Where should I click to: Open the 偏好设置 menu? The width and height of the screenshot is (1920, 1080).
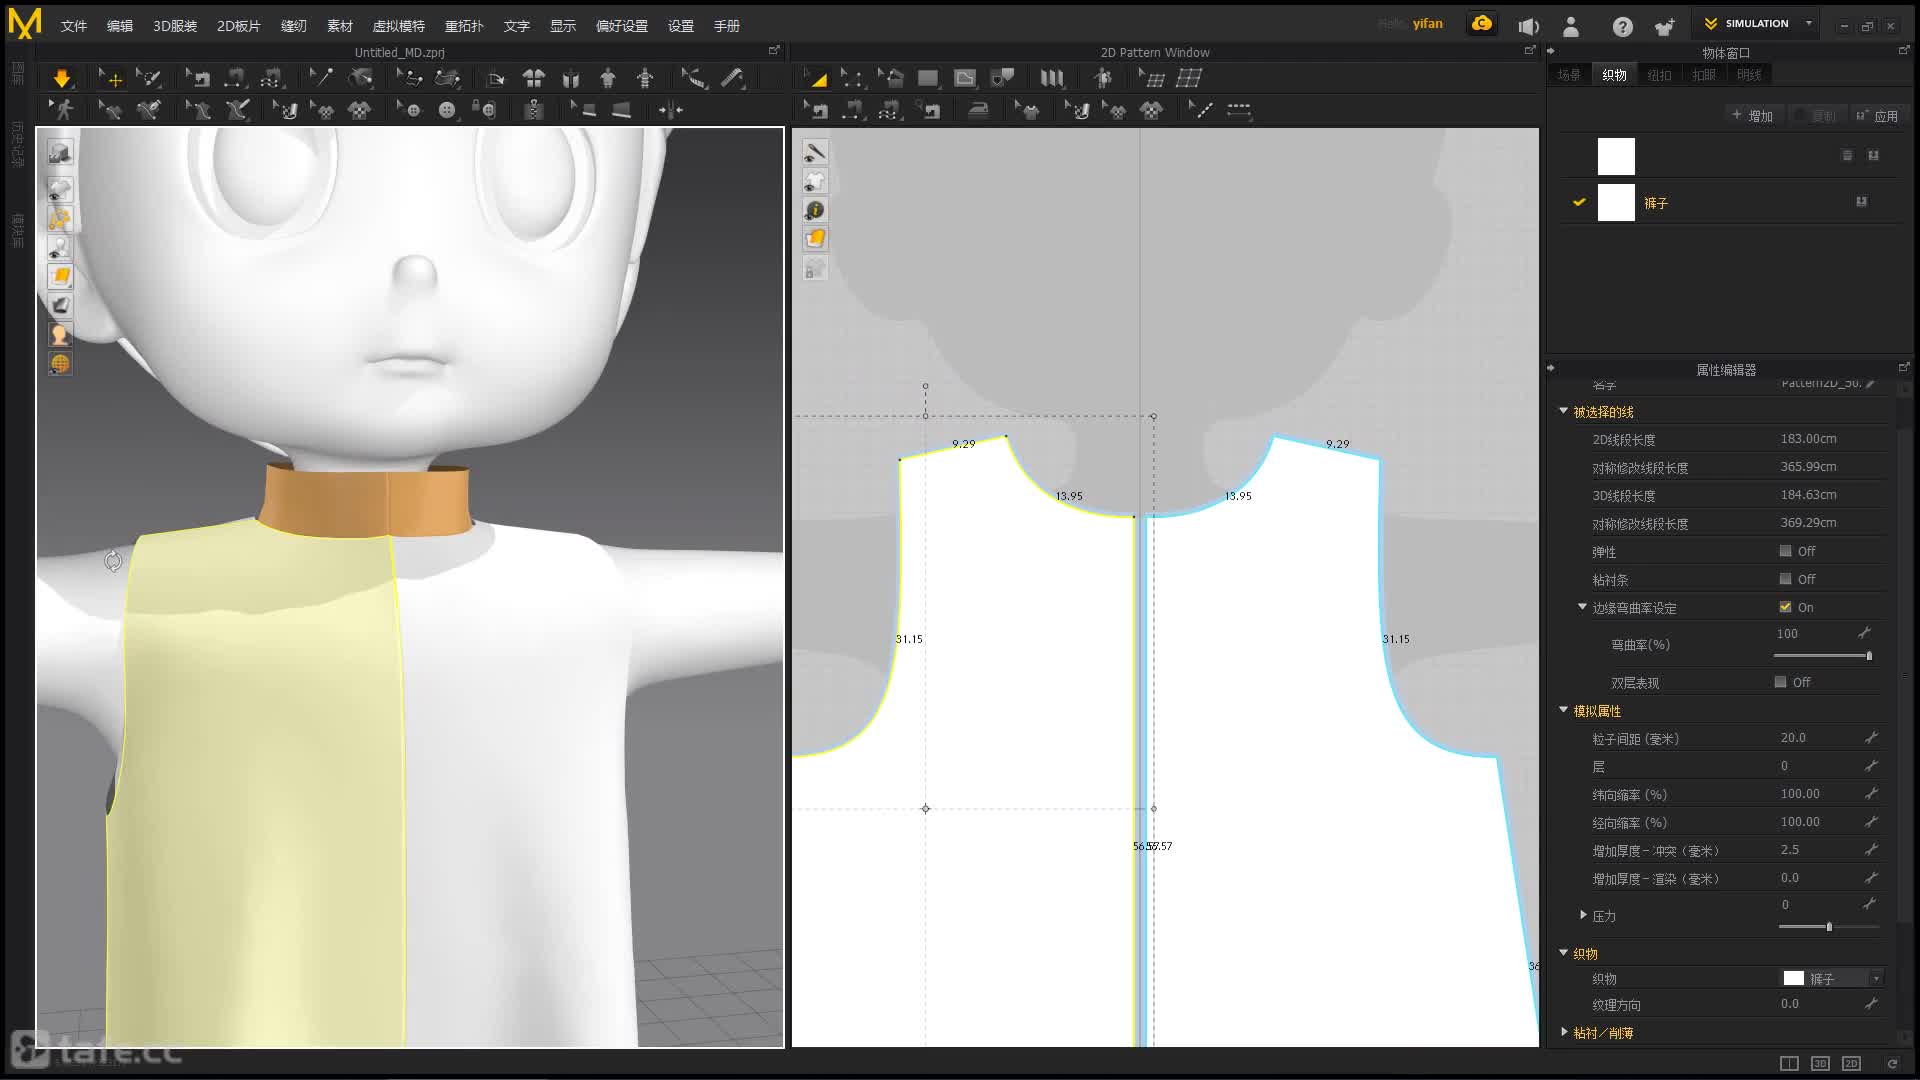tap(622, 26)
